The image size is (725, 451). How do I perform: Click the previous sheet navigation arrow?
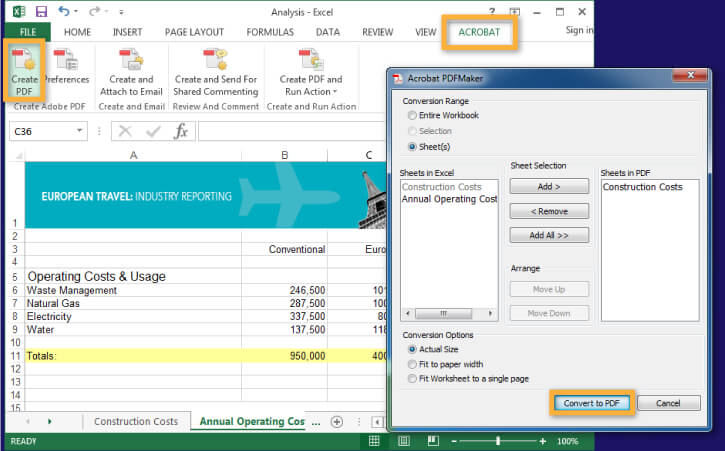pyautogui.click(x=28, y=421)
